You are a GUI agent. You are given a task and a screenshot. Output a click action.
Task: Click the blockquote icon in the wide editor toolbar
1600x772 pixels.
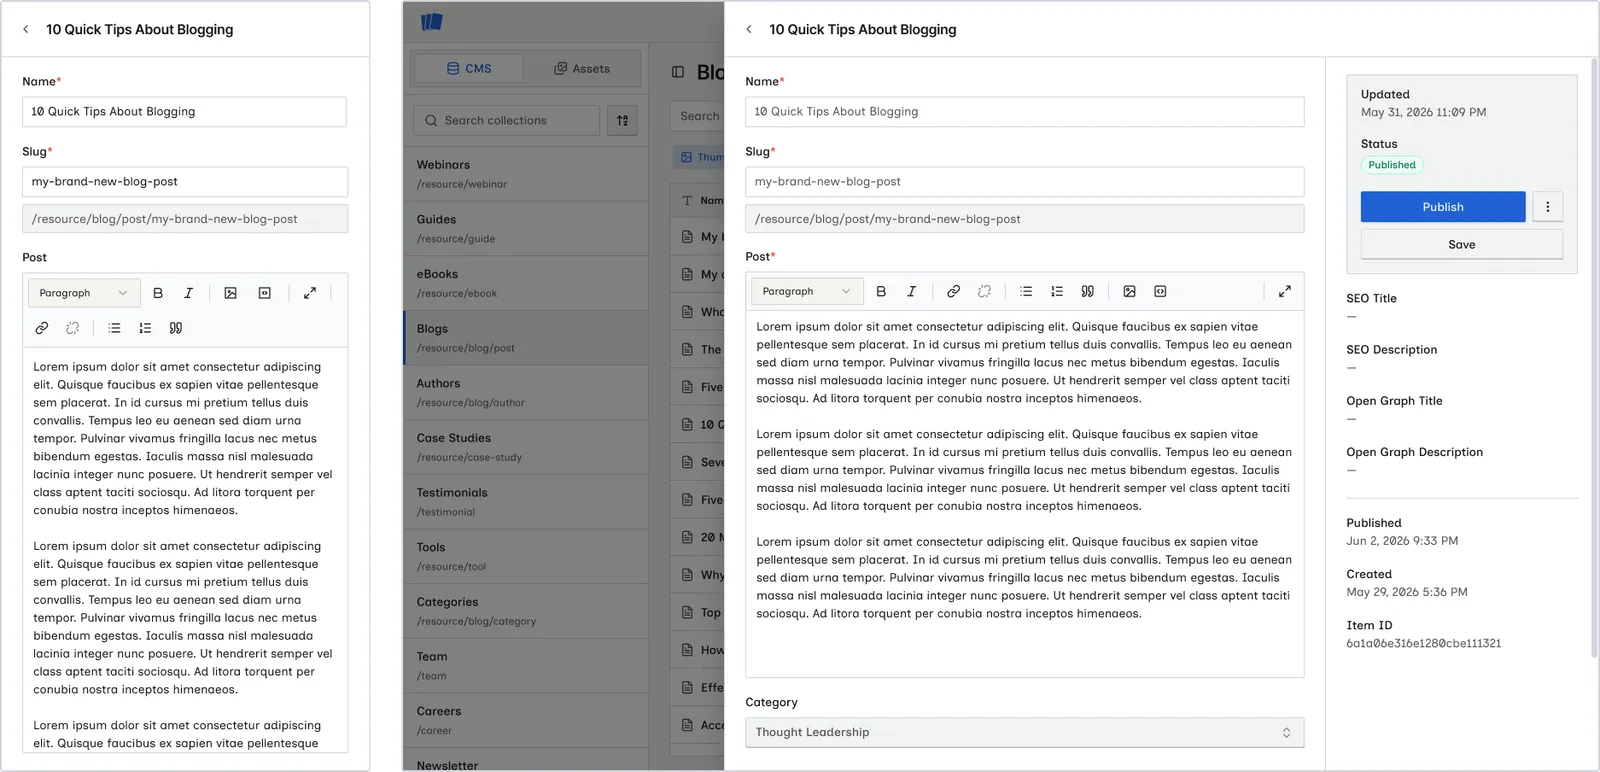coord(1087,291)
